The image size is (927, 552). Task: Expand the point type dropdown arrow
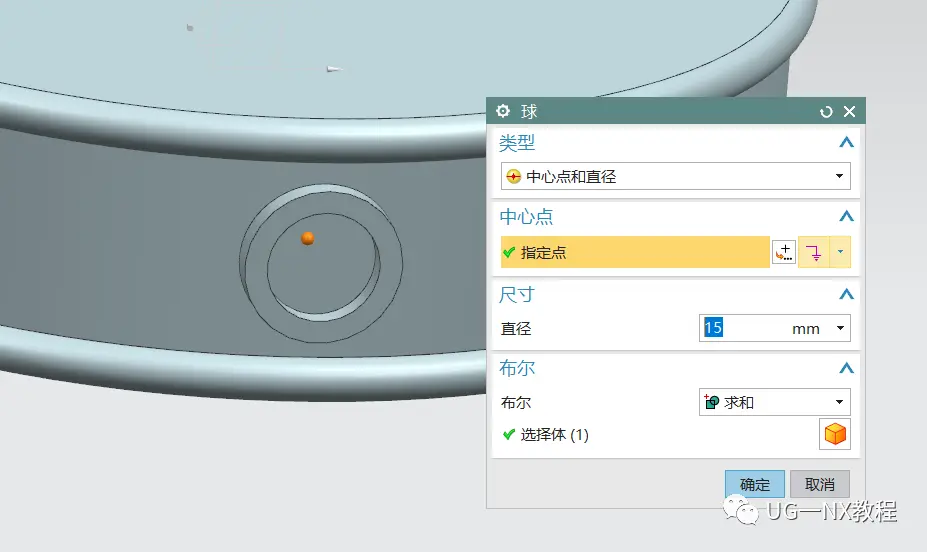[x=840, y=252]
